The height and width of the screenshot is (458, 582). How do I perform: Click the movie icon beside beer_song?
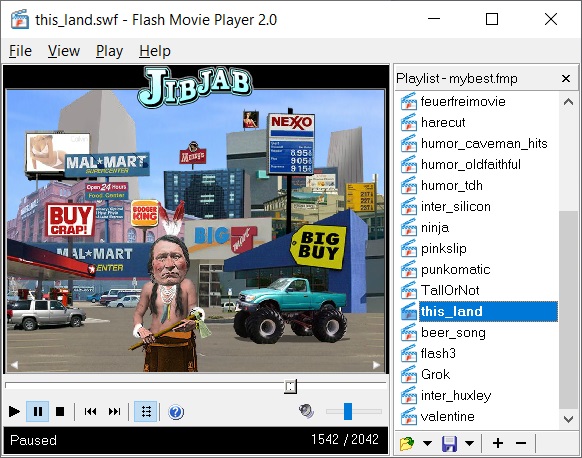point(409,333)
